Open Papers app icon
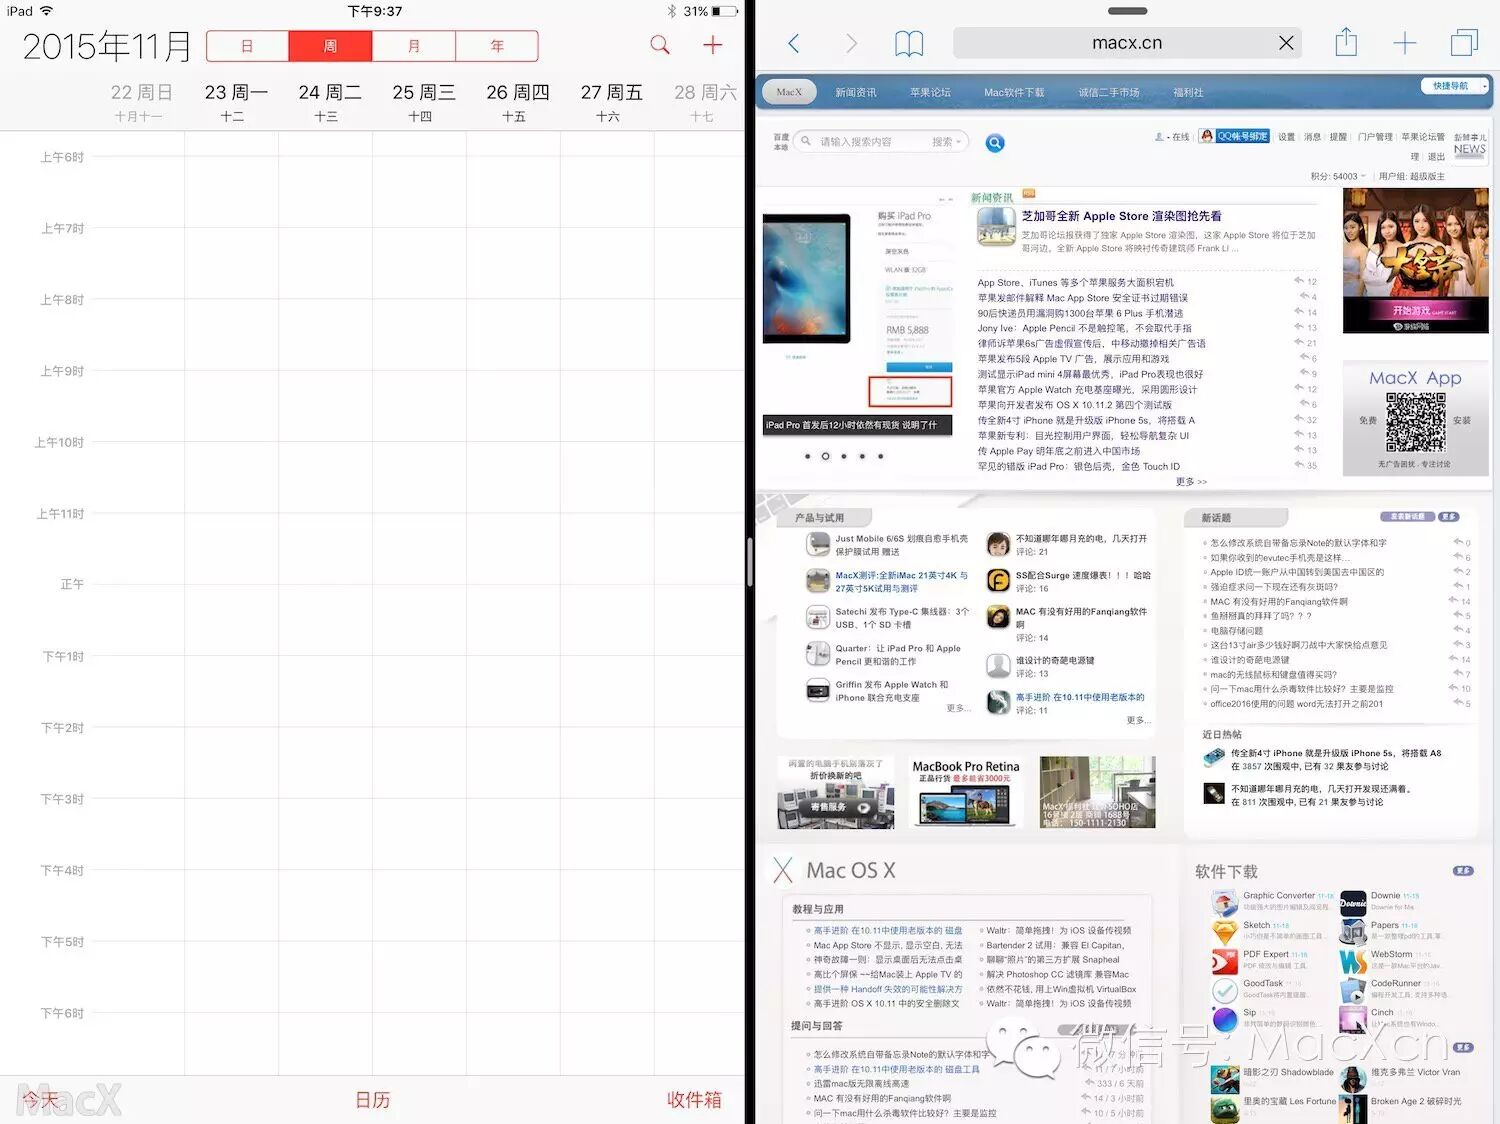Image resolution: width=1500 pixels, height=1124 pixels. (1353, 932)
